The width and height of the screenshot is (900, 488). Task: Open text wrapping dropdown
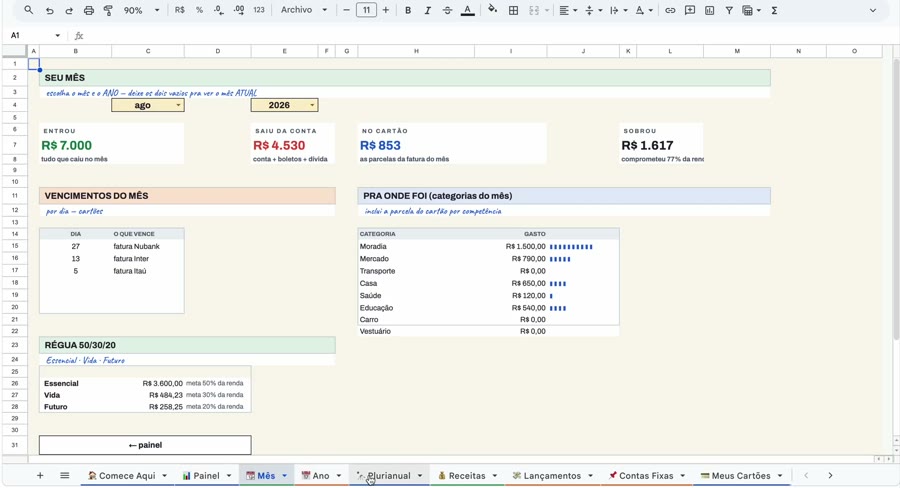pos(618,10)
